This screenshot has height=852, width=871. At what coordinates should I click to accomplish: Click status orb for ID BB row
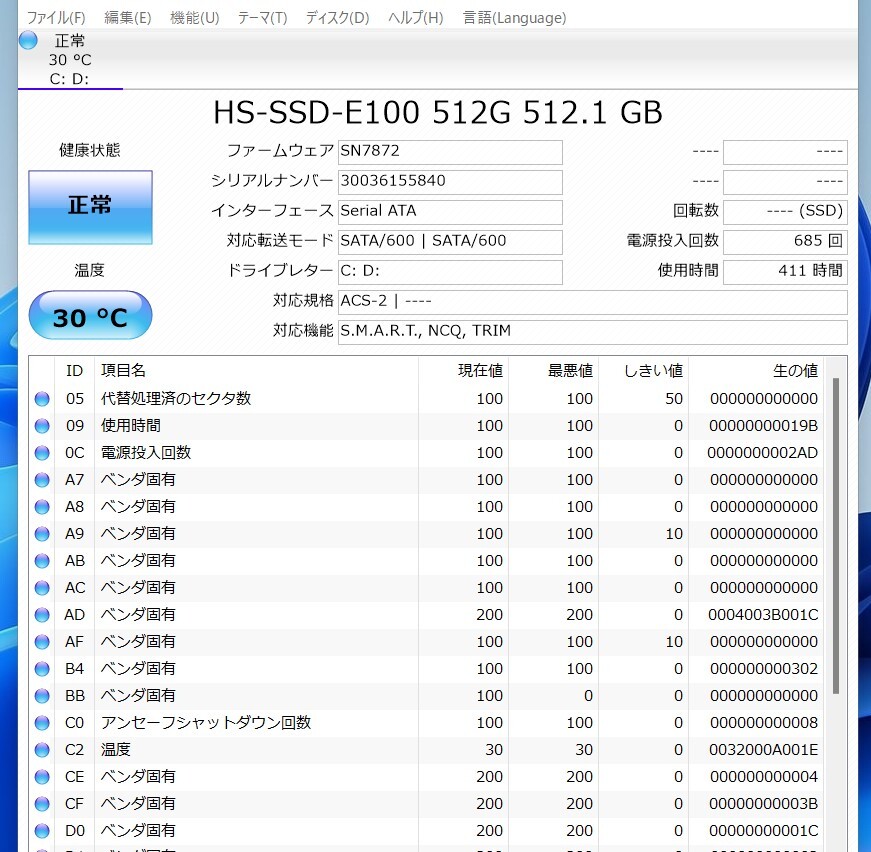tap(42, 696)
